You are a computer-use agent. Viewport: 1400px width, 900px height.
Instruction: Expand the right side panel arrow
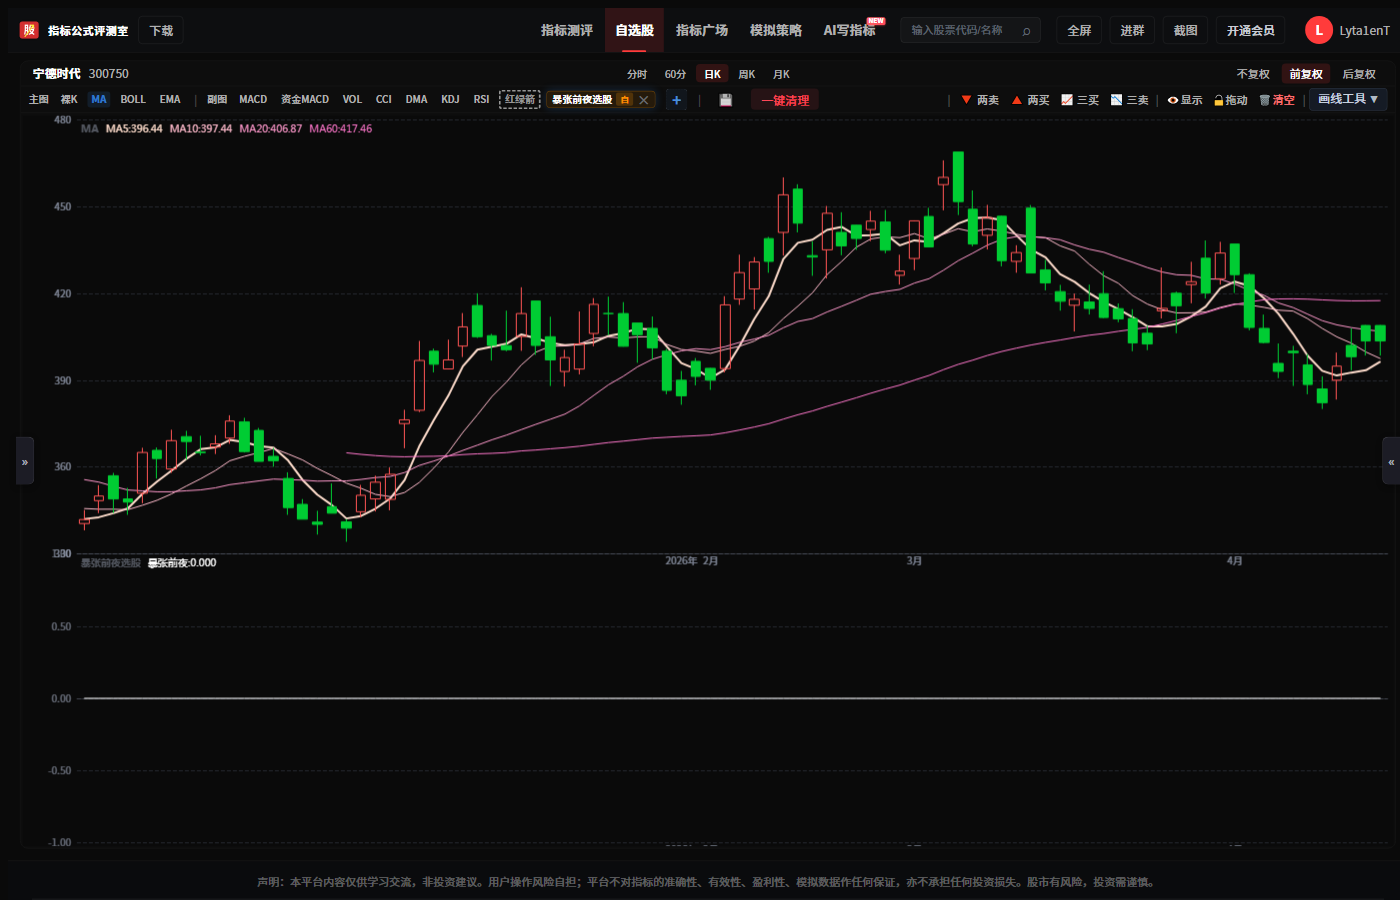1391,461
